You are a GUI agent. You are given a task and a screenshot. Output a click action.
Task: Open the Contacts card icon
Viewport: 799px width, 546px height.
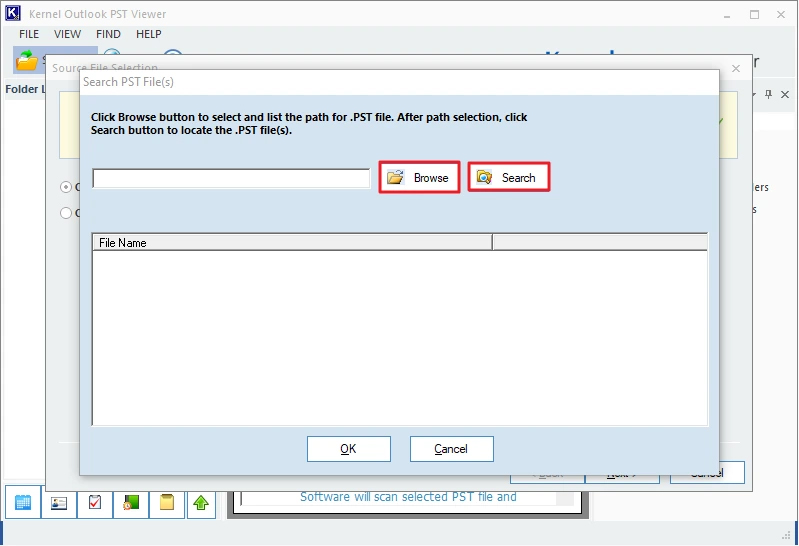pyautogui.click(x=59, y=503)
